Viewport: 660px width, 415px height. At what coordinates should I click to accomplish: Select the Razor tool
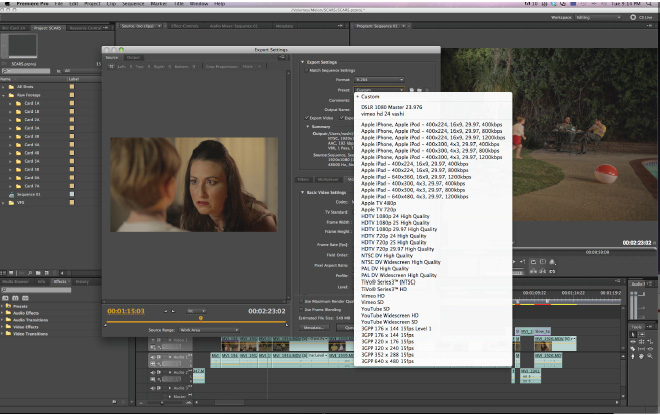(x=633, y=349)
